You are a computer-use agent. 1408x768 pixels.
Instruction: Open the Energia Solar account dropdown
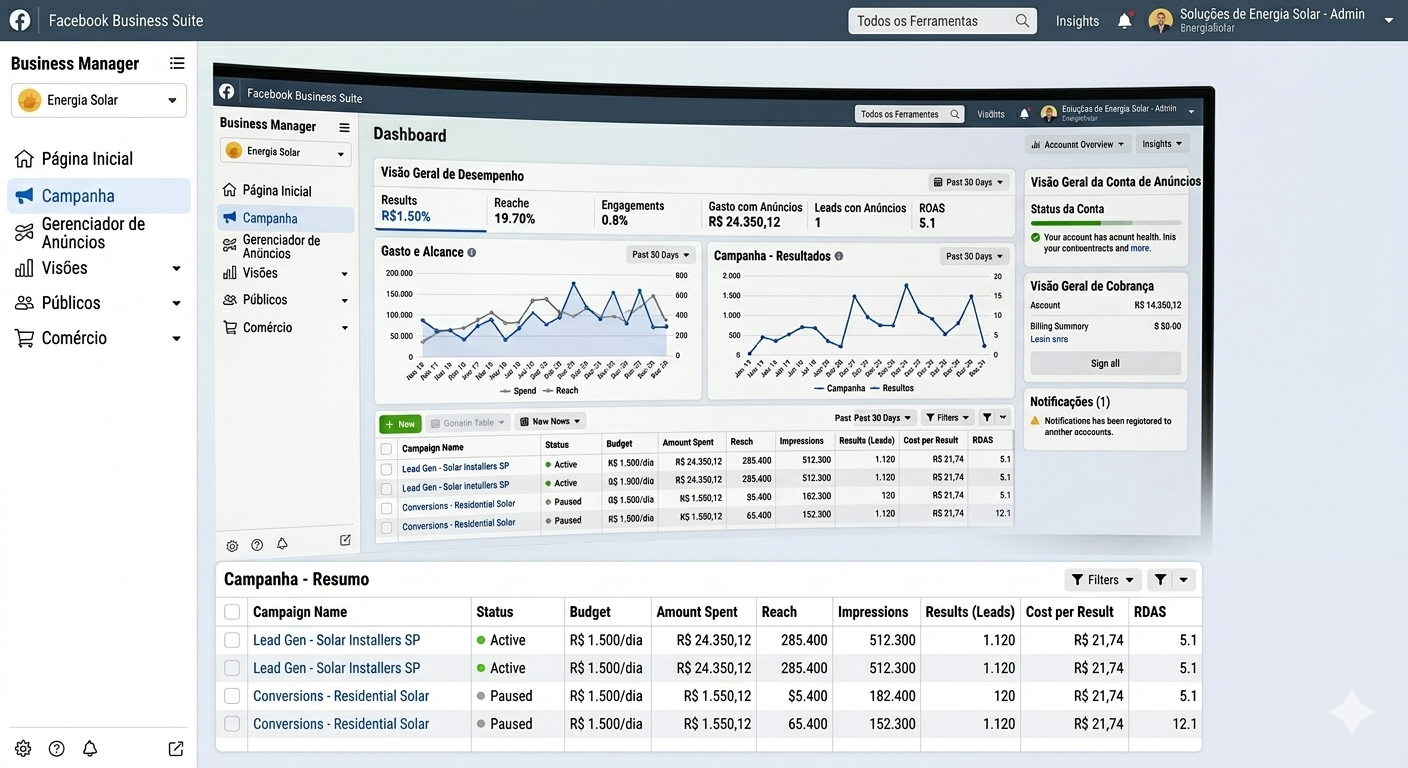(x=99, y=100)
